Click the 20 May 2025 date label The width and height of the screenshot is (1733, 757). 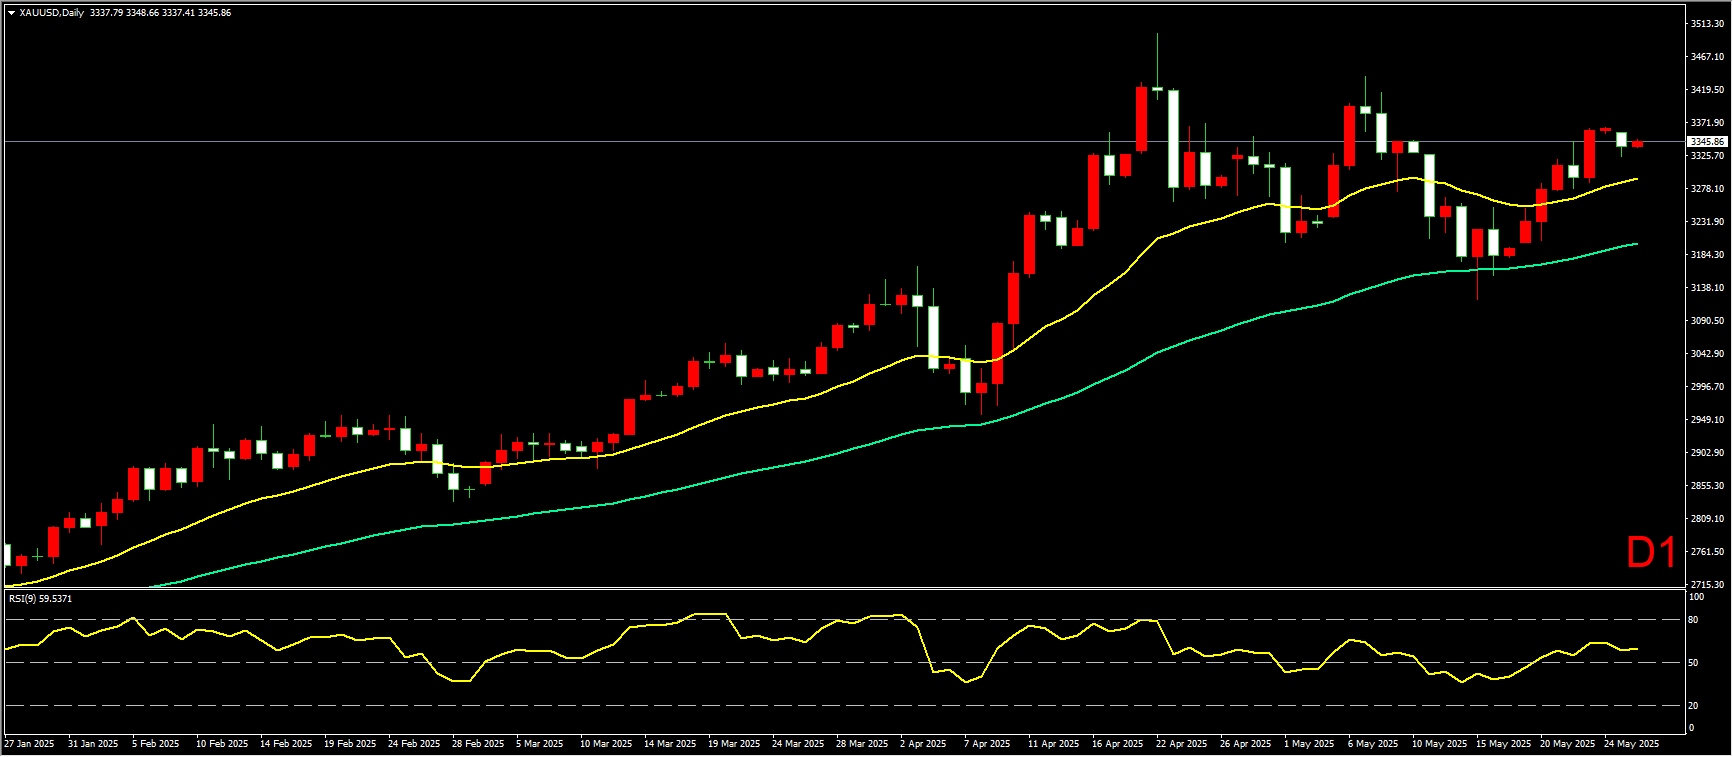pyautogui.click(x=1568, y=744)
